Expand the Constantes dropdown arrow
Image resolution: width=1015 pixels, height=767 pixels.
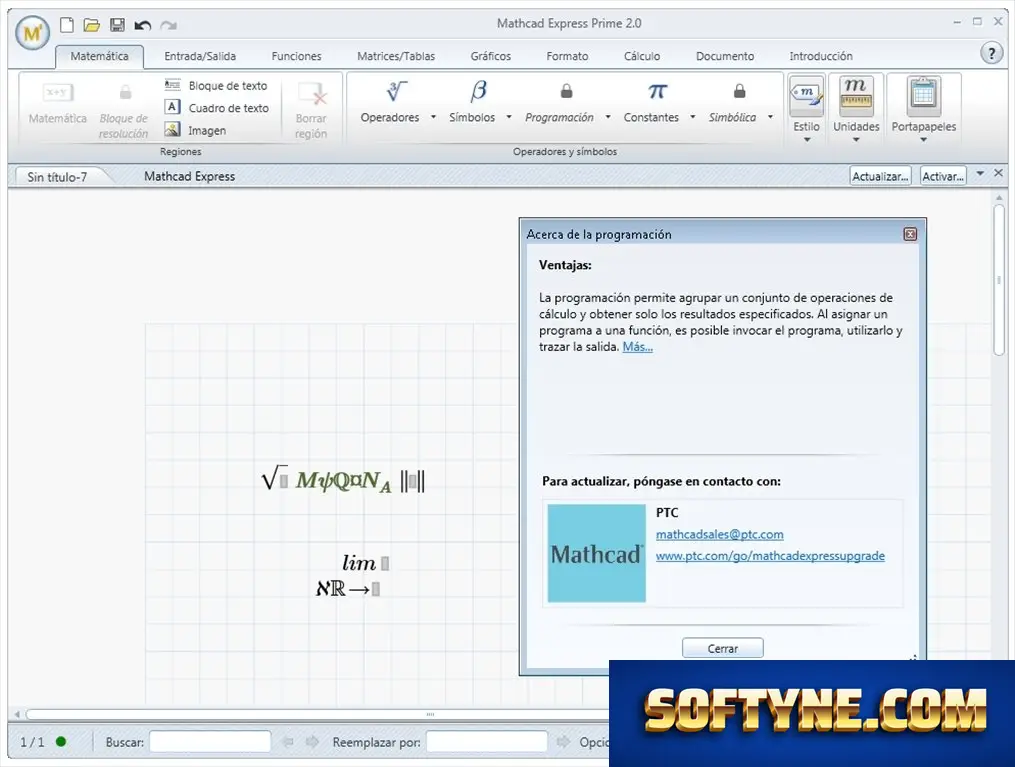(x=693, y=117)
